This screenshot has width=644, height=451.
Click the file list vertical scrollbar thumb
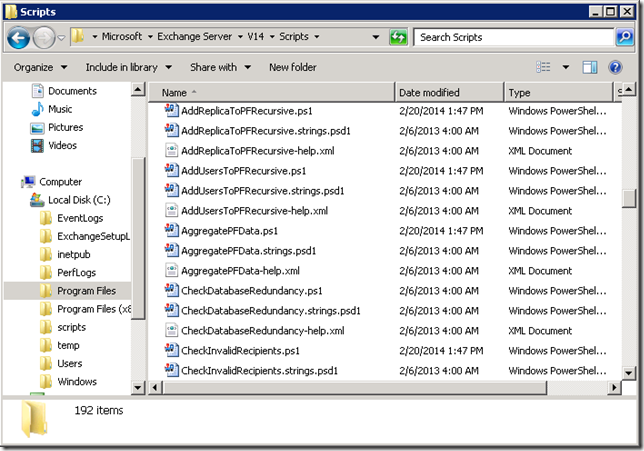629,199
